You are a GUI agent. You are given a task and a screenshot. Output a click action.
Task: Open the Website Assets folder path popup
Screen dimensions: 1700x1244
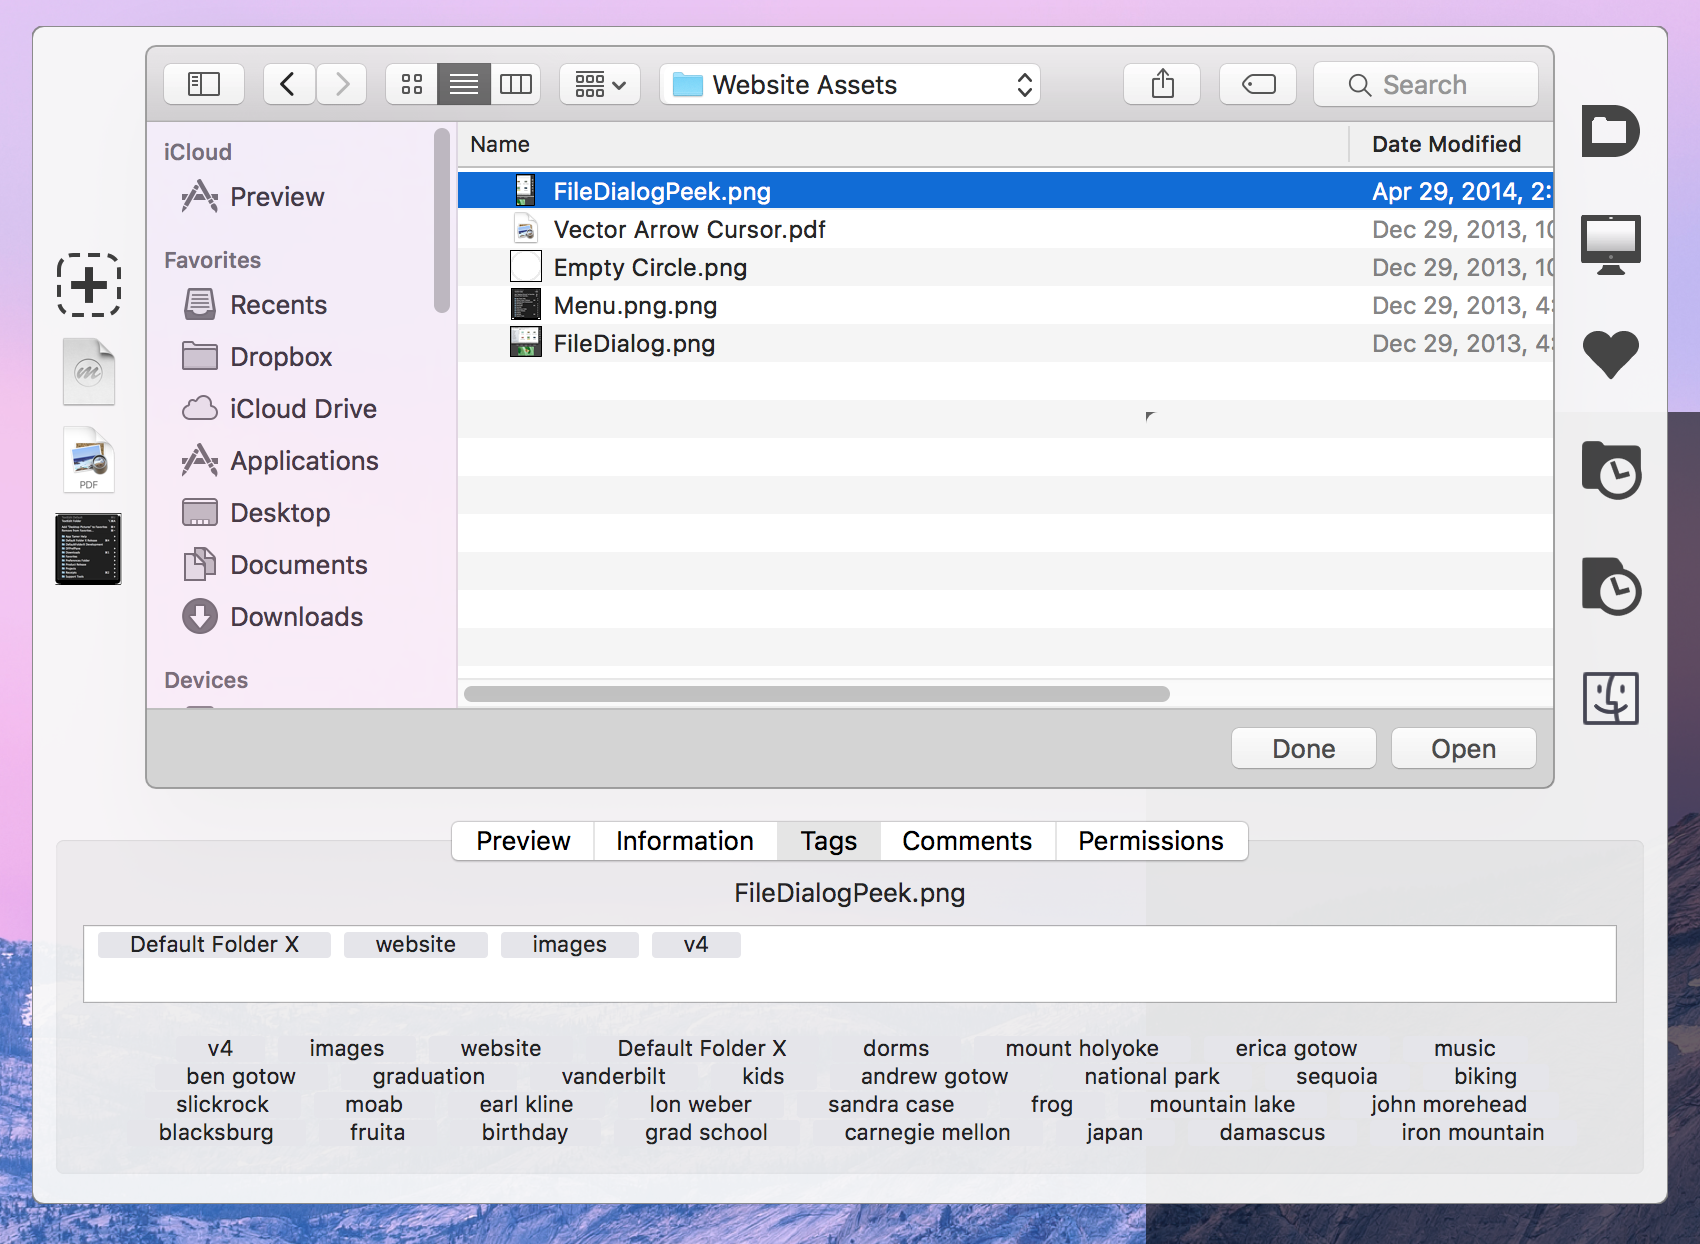[x=850, y=84]
